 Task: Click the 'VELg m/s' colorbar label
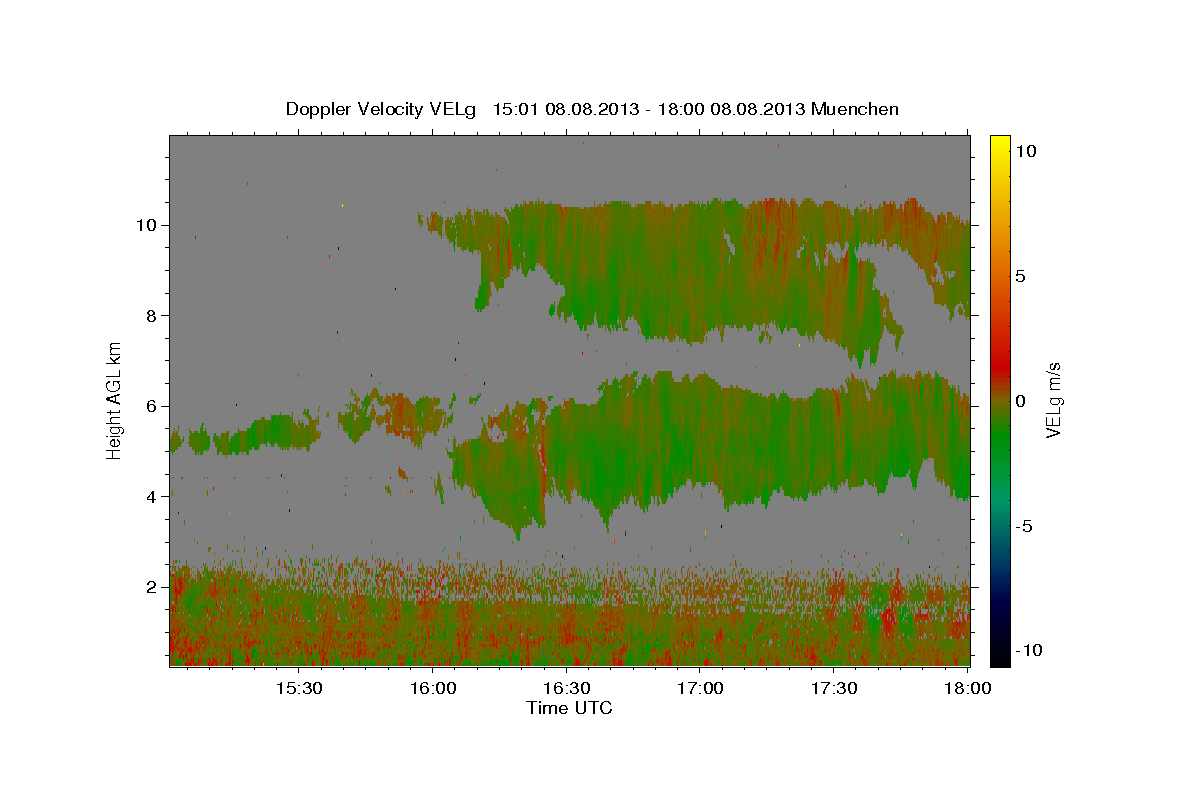pyautogui.click(x=1052, y=400)
